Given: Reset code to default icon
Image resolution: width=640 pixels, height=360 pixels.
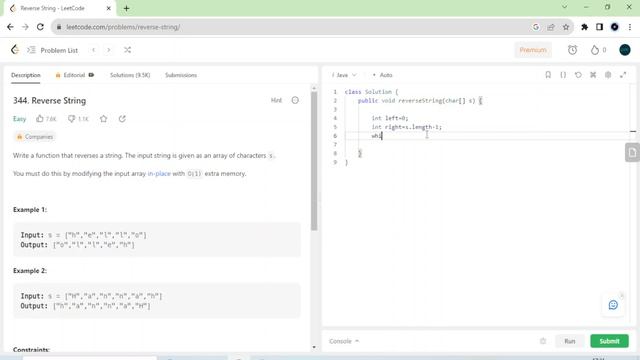Looking at the screenshot, I should pos(578,75).
